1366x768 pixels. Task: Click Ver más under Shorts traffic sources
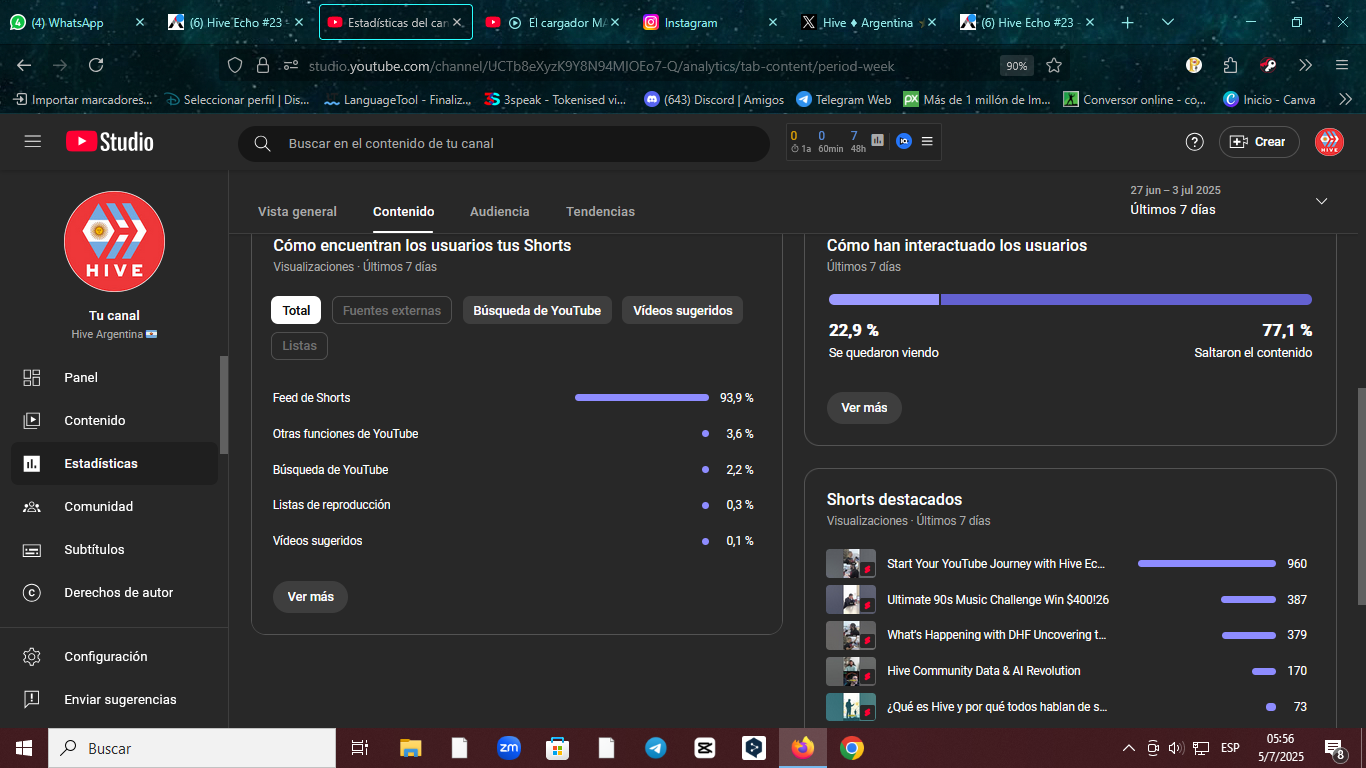tap(310, 597)
